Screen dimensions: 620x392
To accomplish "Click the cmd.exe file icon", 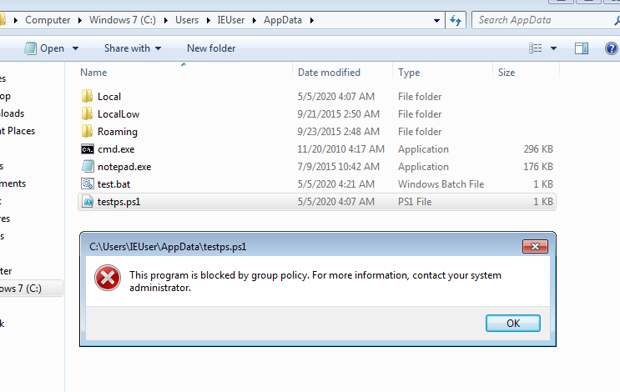I will point(87,149).
